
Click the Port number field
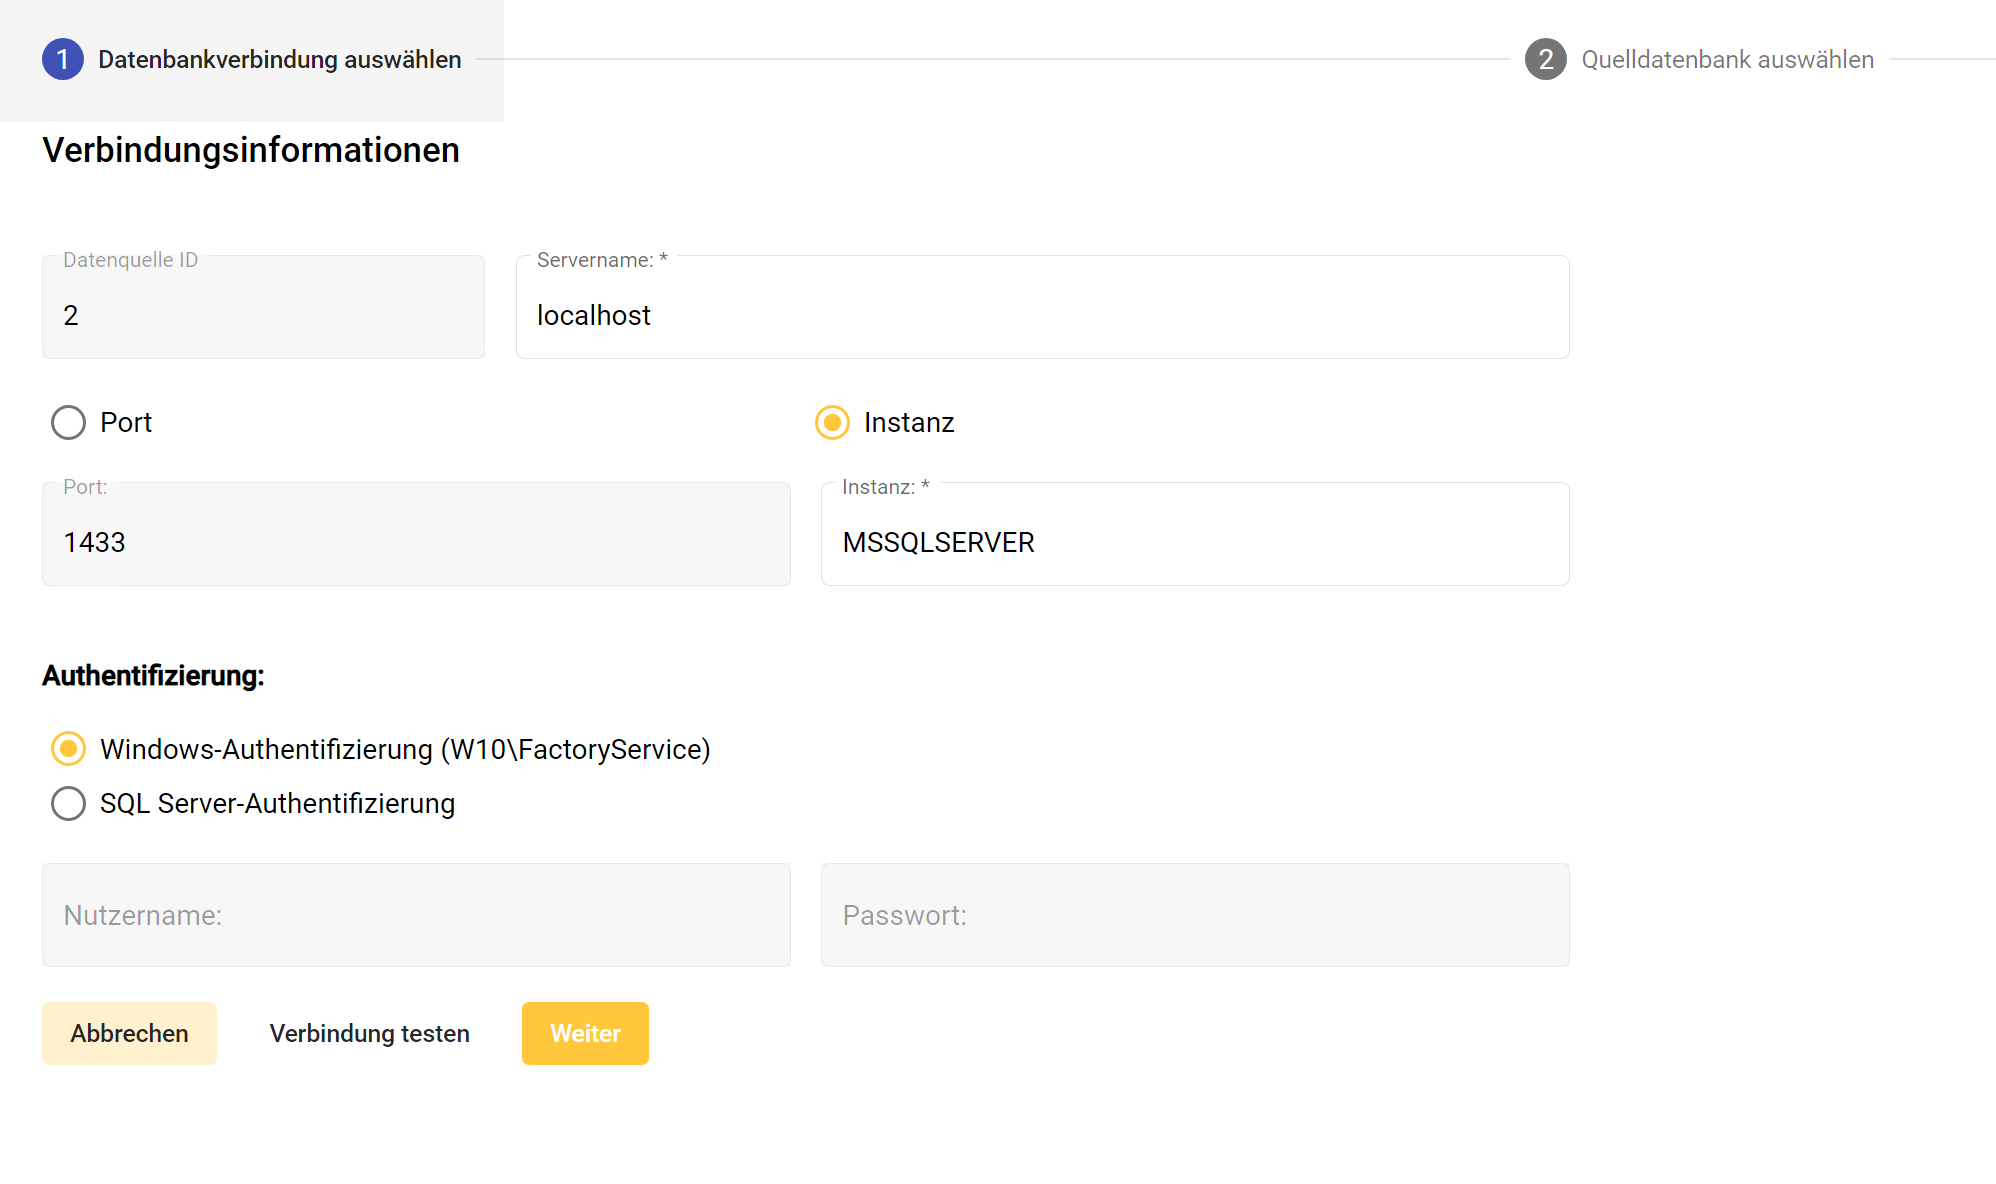click(x=415, y=542)
